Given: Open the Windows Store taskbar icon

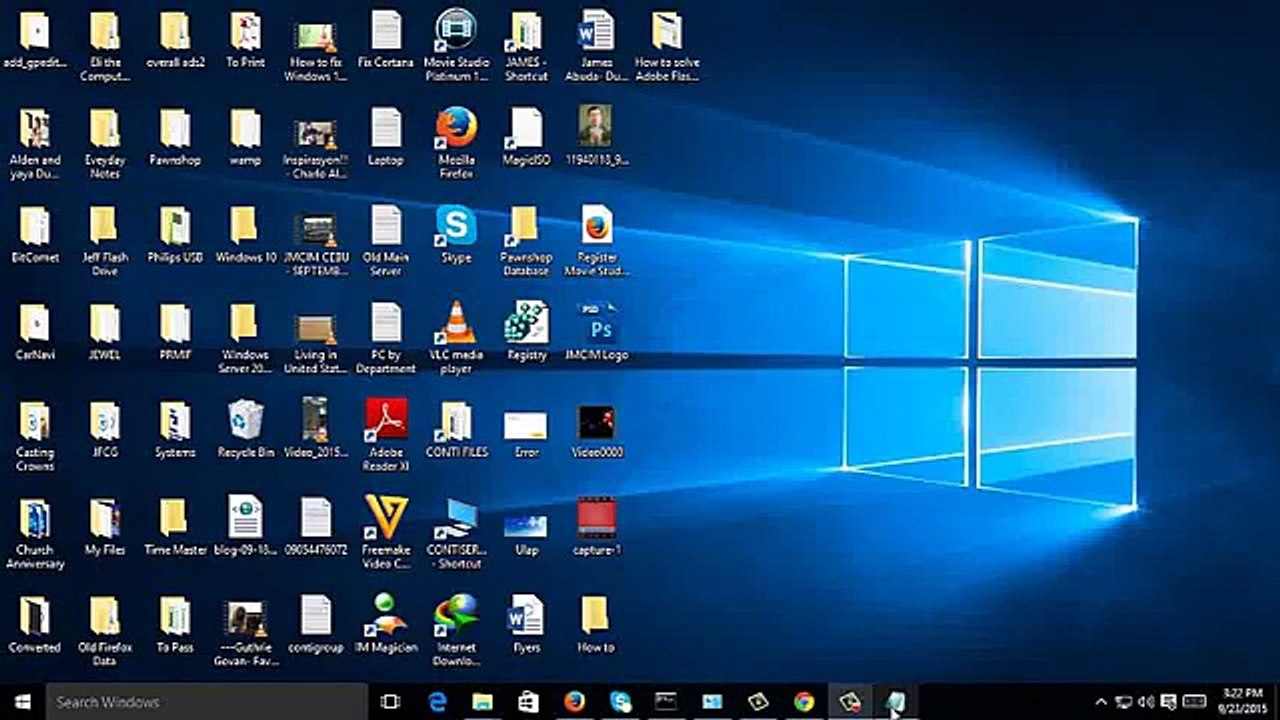Looking at the screenshot, I should coord(528,702).
